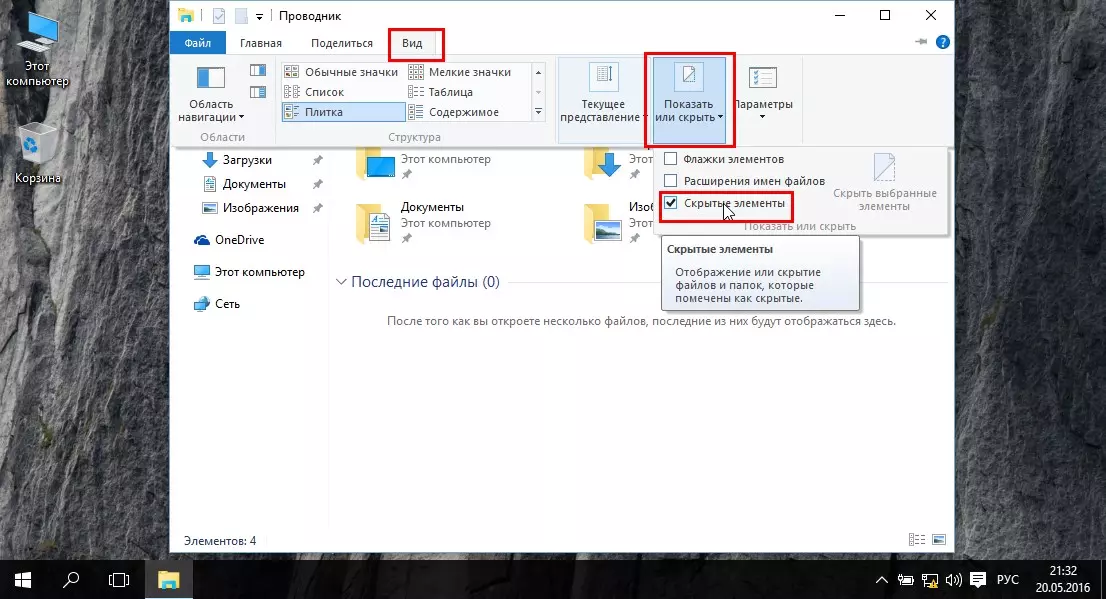
Task: Switch to details view icon in status bar
Action: [x=918, y=540]
